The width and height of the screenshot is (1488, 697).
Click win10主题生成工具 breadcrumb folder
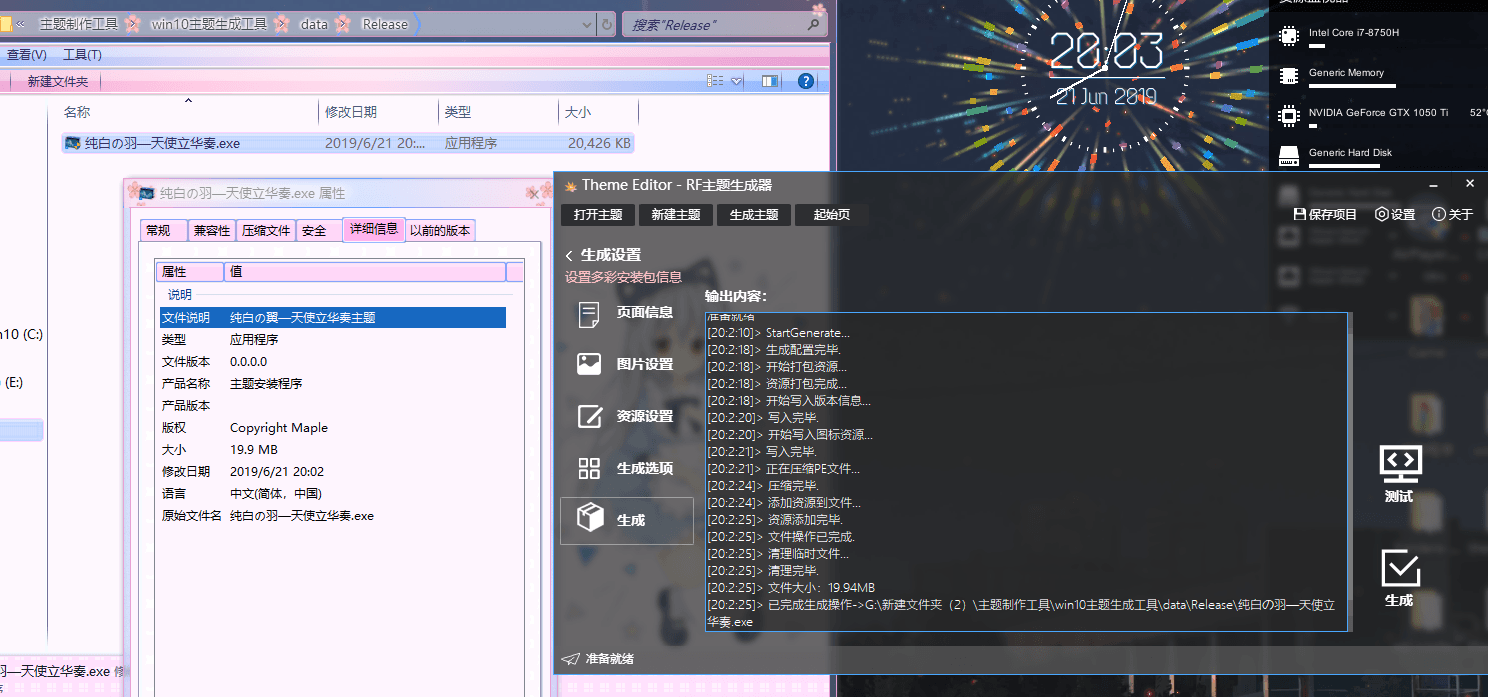pyautogui.click(x=209, y=24)
